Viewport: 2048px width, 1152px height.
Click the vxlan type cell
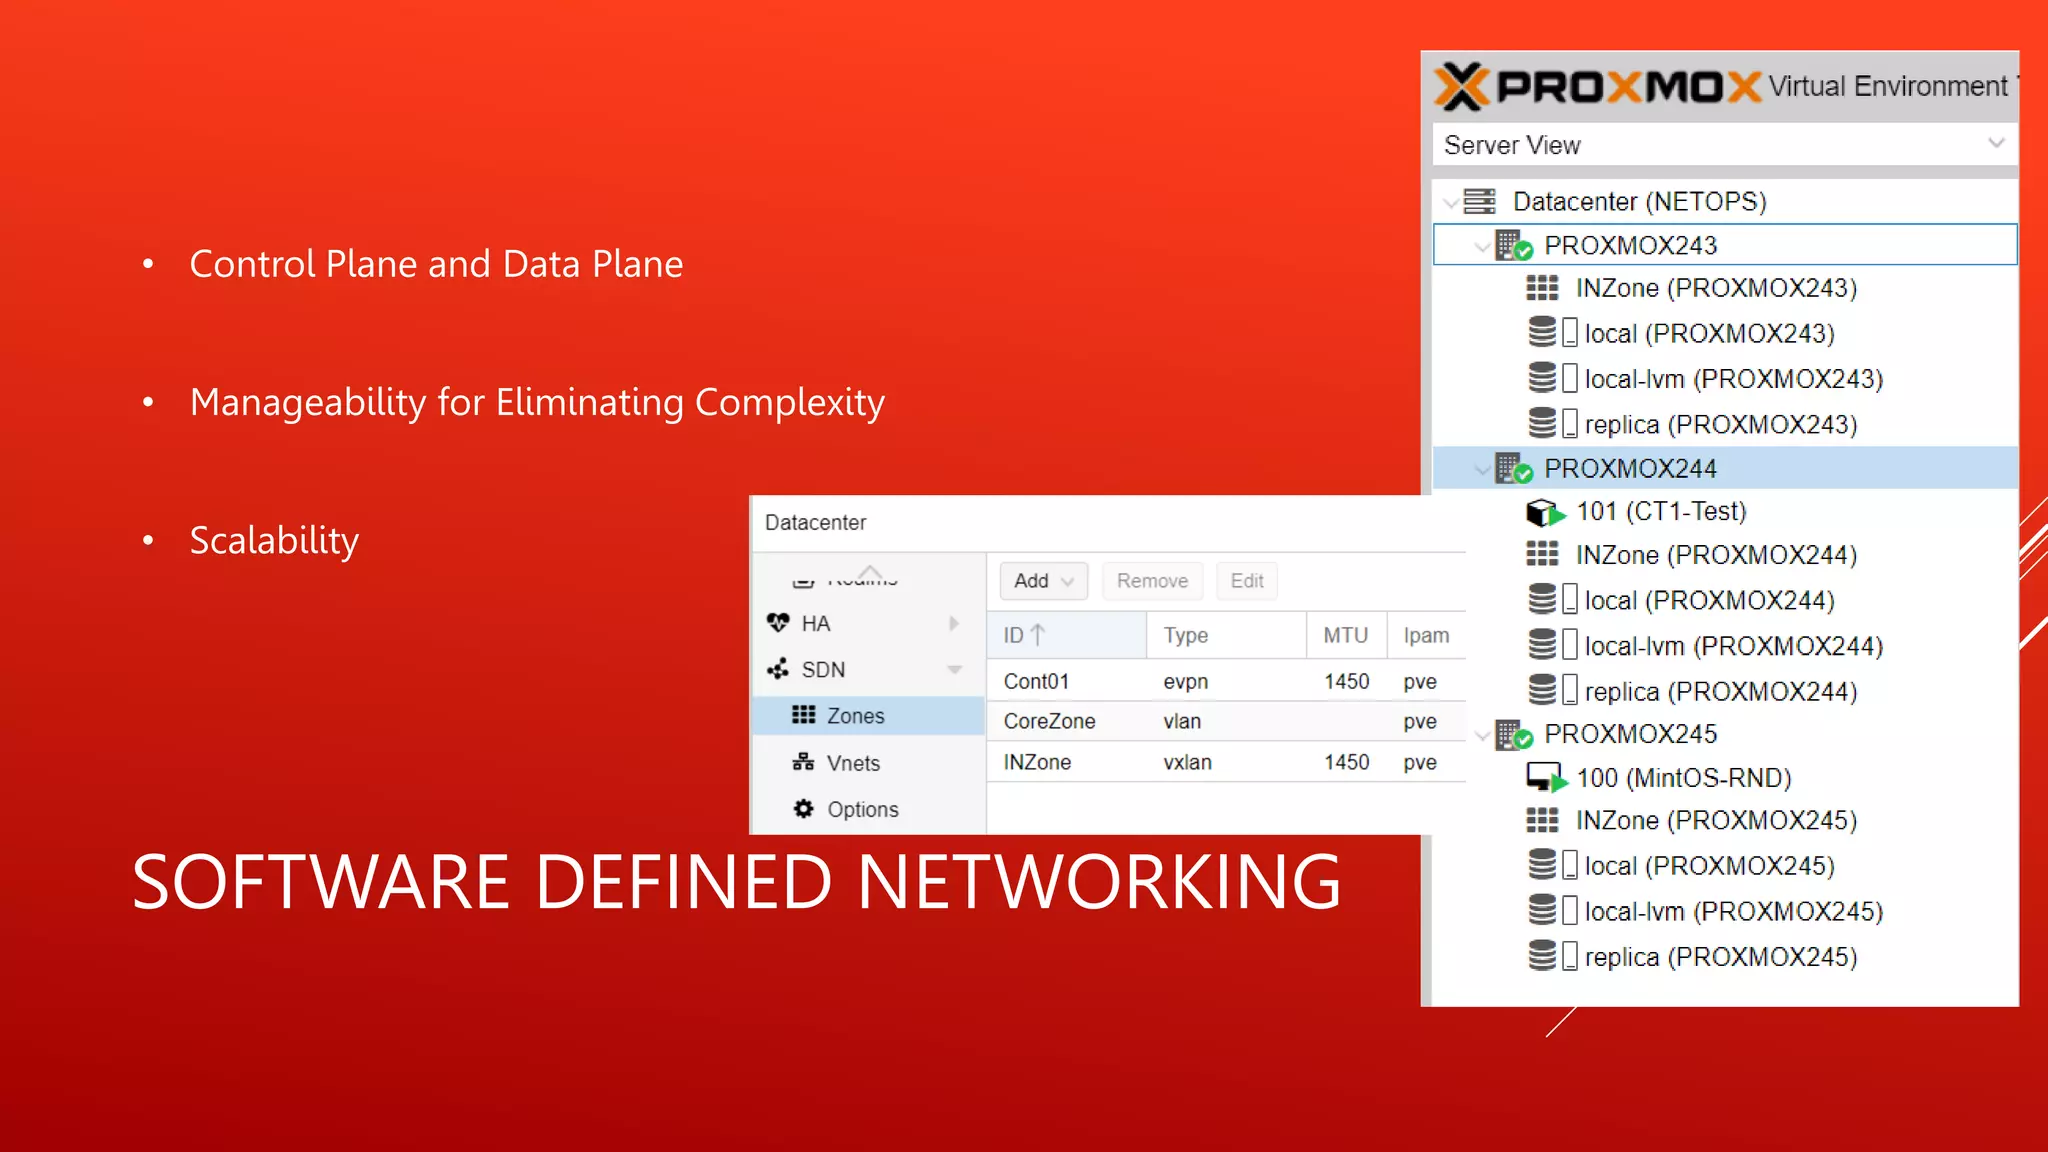click(1187, 762)
